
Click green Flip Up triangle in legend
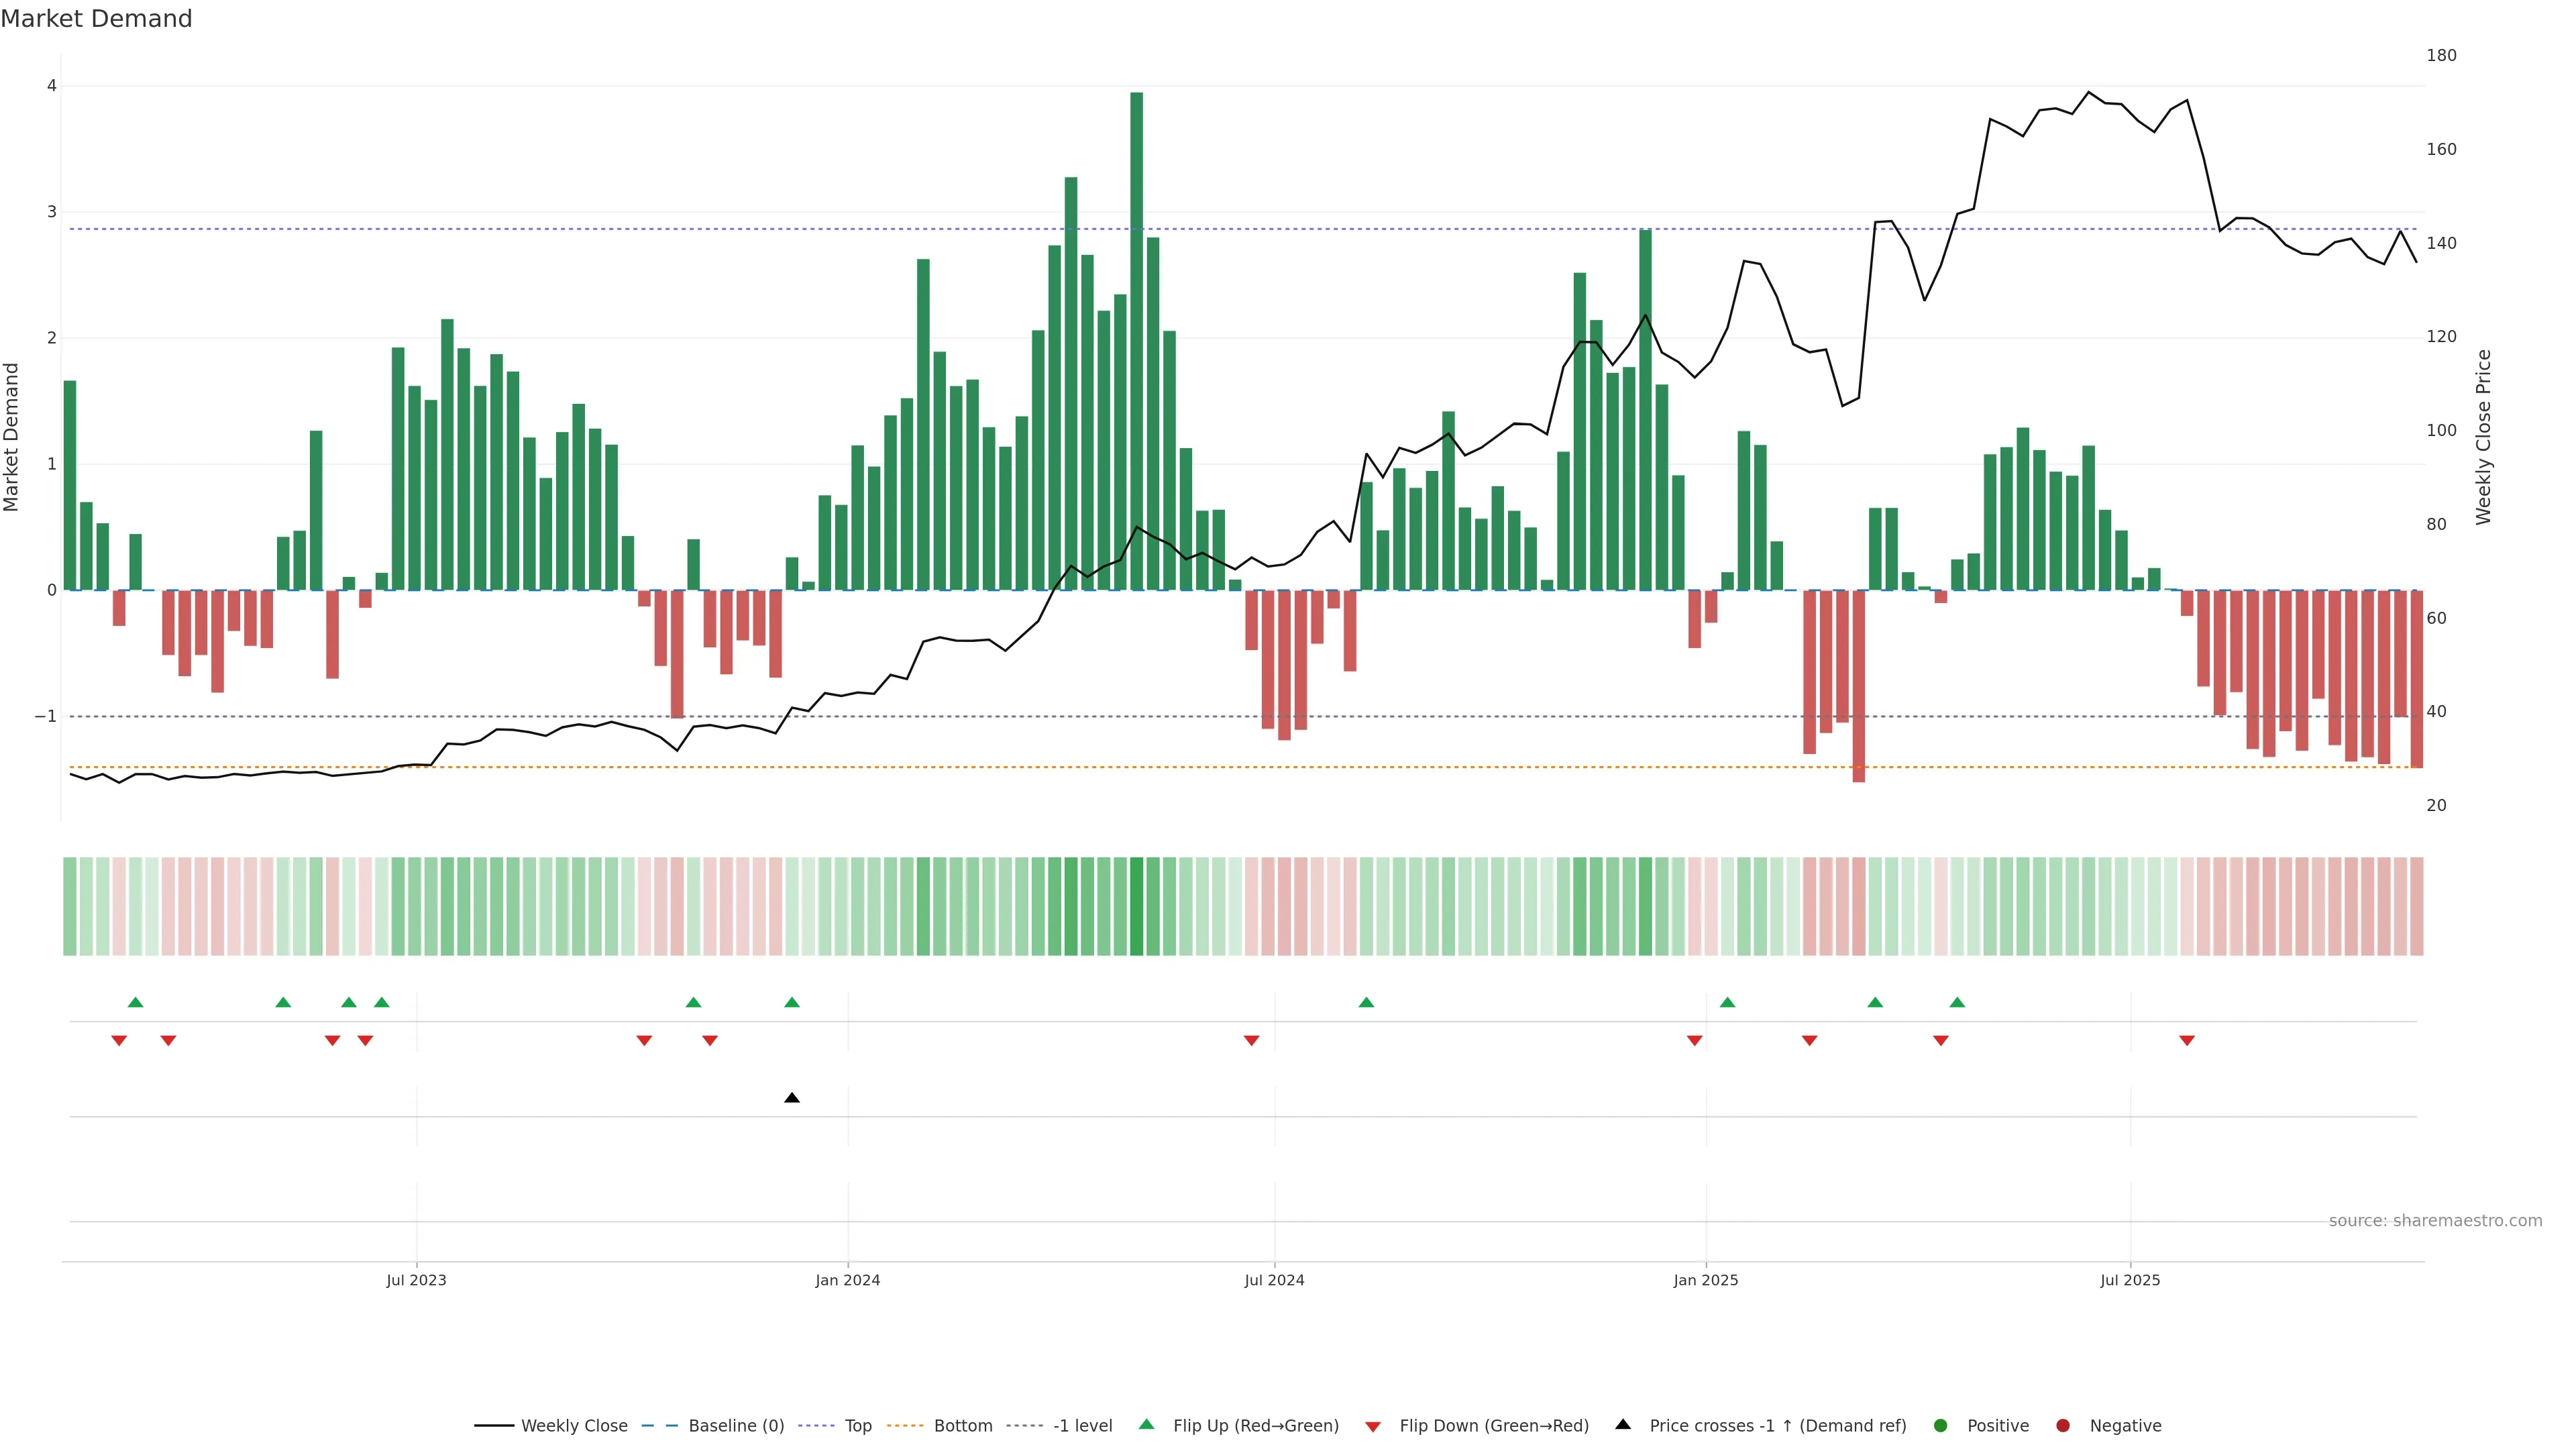tap(1147, 1424)
